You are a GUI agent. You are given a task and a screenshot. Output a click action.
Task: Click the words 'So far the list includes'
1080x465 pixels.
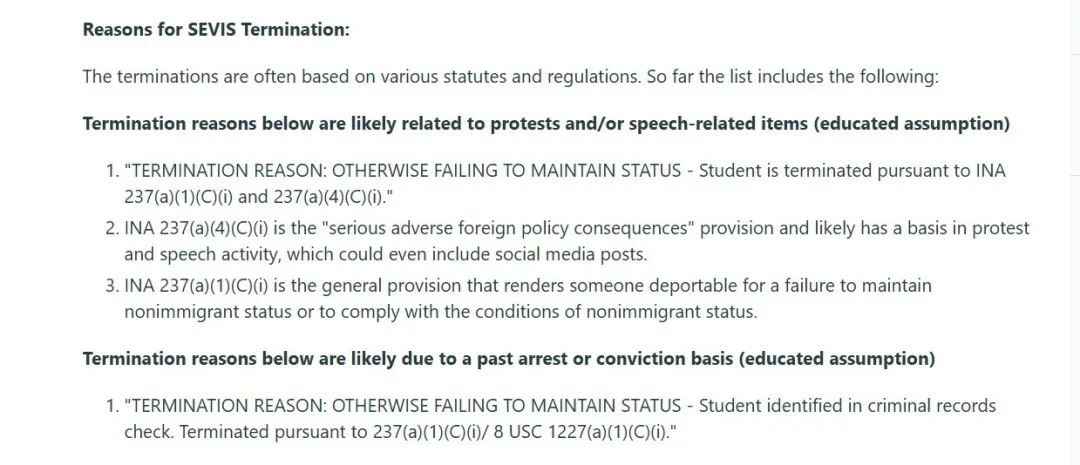pos(734,76)
